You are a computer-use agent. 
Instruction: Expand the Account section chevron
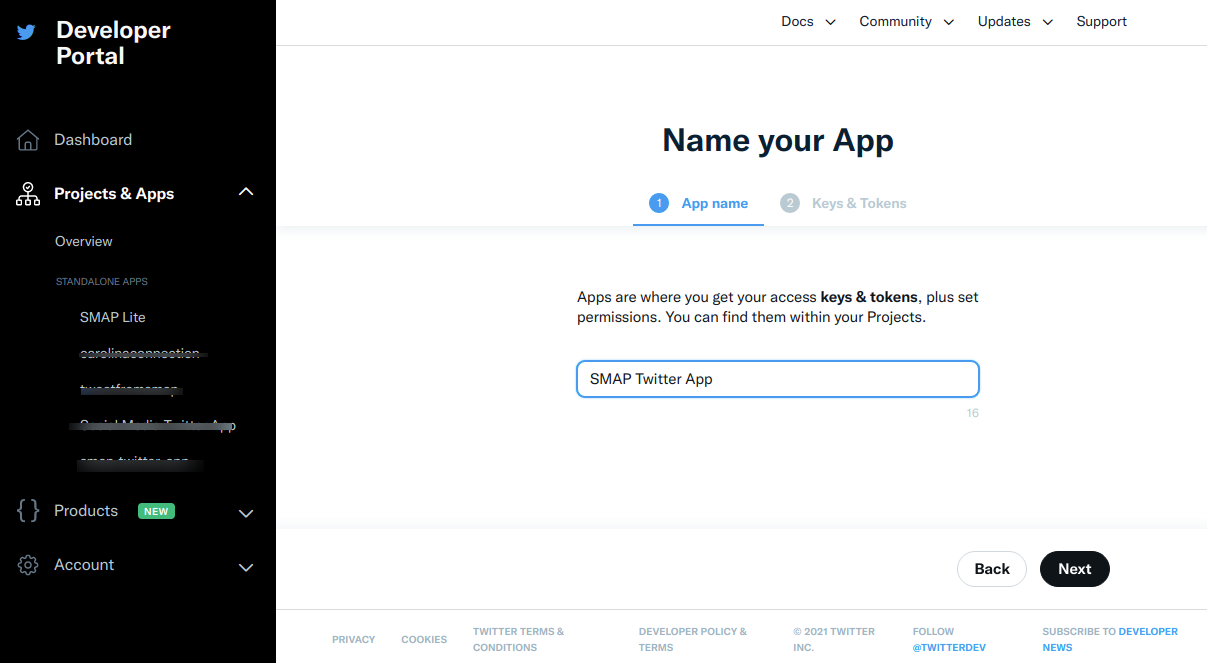tap(246, 567)
